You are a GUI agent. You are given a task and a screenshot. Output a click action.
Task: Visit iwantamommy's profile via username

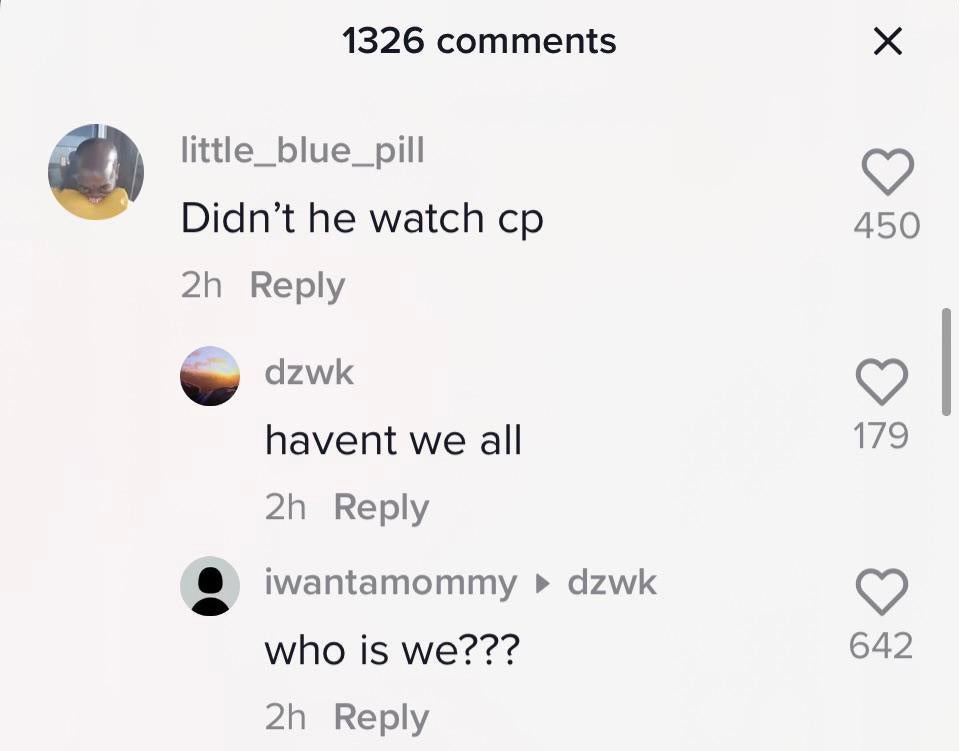coord(391,583)
